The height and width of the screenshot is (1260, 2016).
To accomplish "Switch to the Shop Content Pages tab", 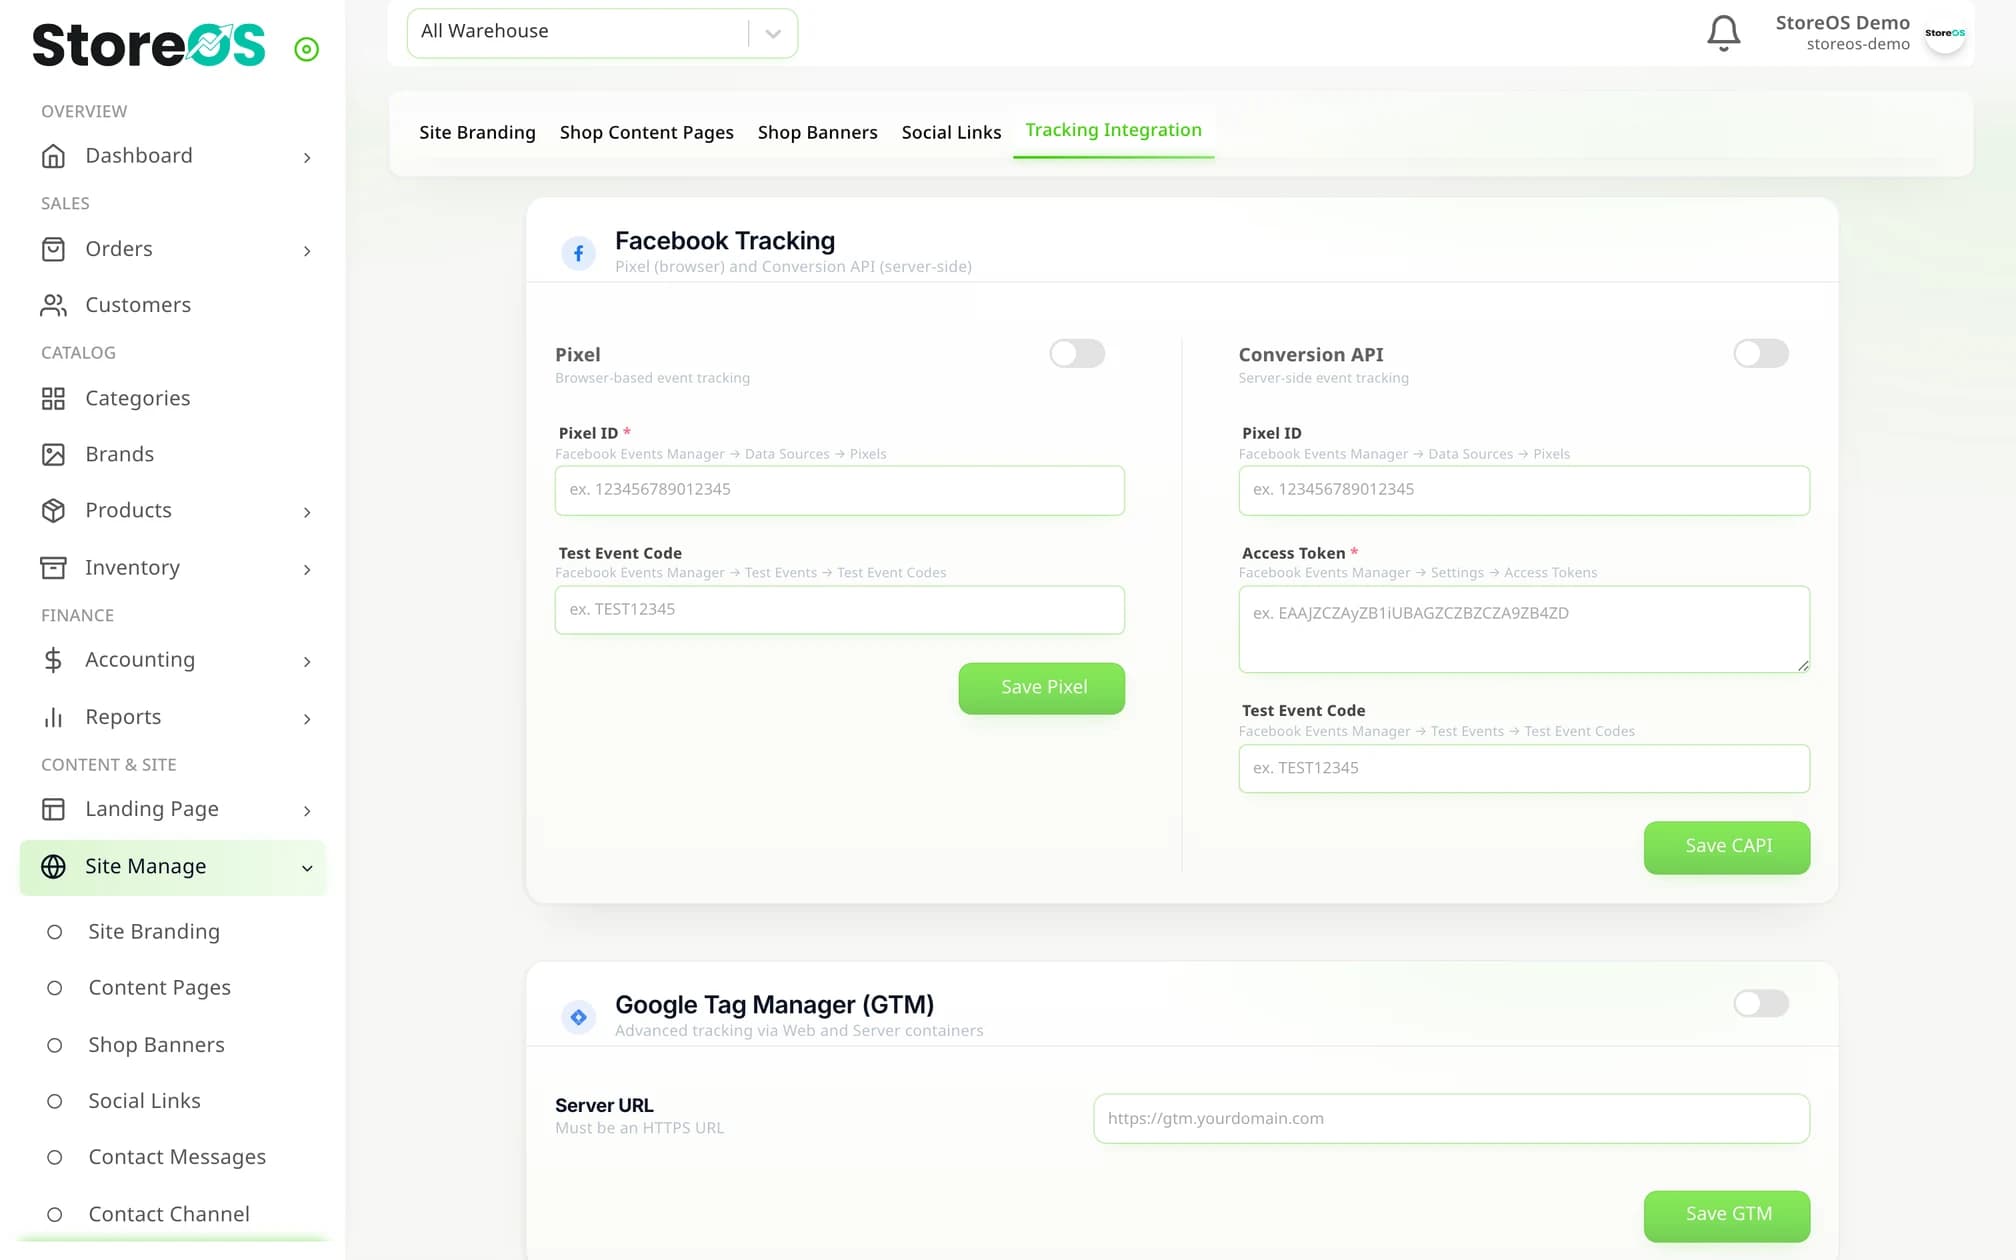I will coord(647,132).
